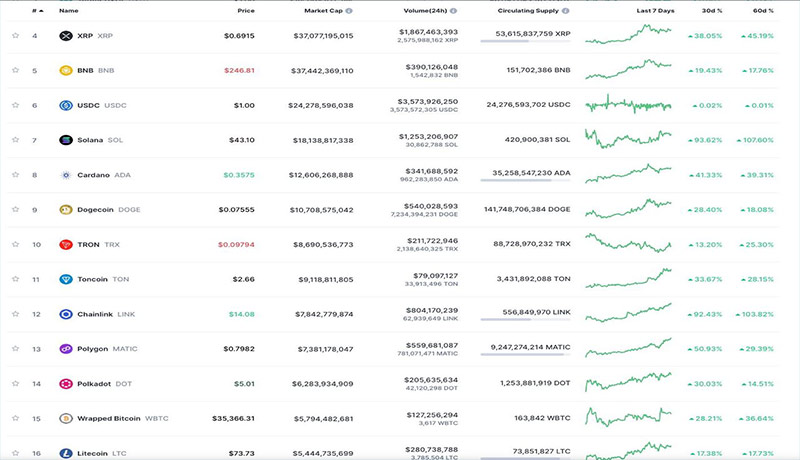This screenshot has height=460, width=800.
Task: Open the Wrapped Bitcoin page link
Action: 122,418
